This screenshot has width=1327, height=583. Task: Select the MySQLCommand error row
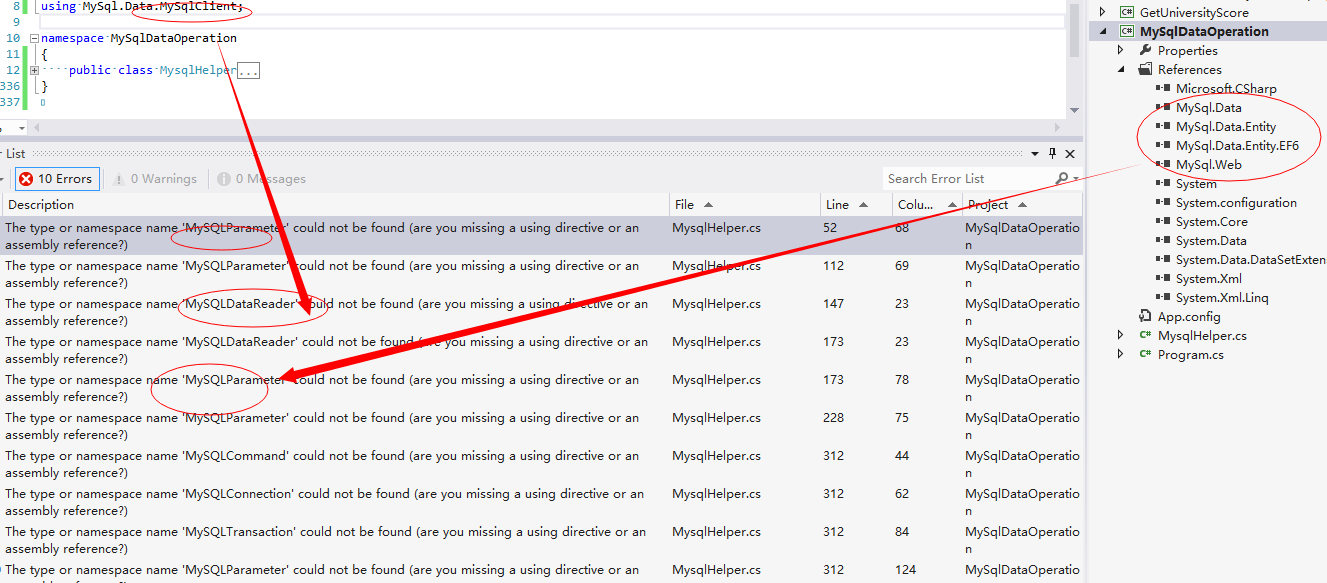(x=541, y=464)
